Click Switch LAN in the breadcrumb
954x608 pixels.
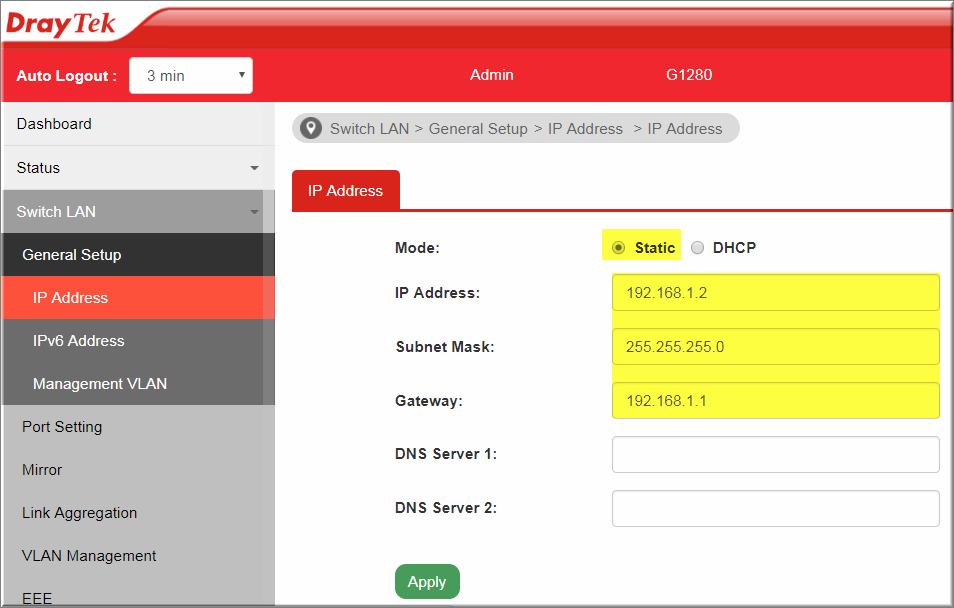coord(369,129)
